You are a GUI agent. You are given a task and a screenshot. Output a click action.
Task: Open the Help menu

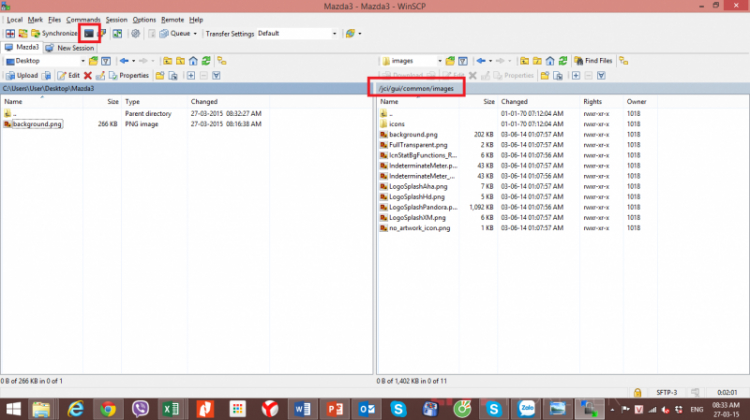click(196, 20)
